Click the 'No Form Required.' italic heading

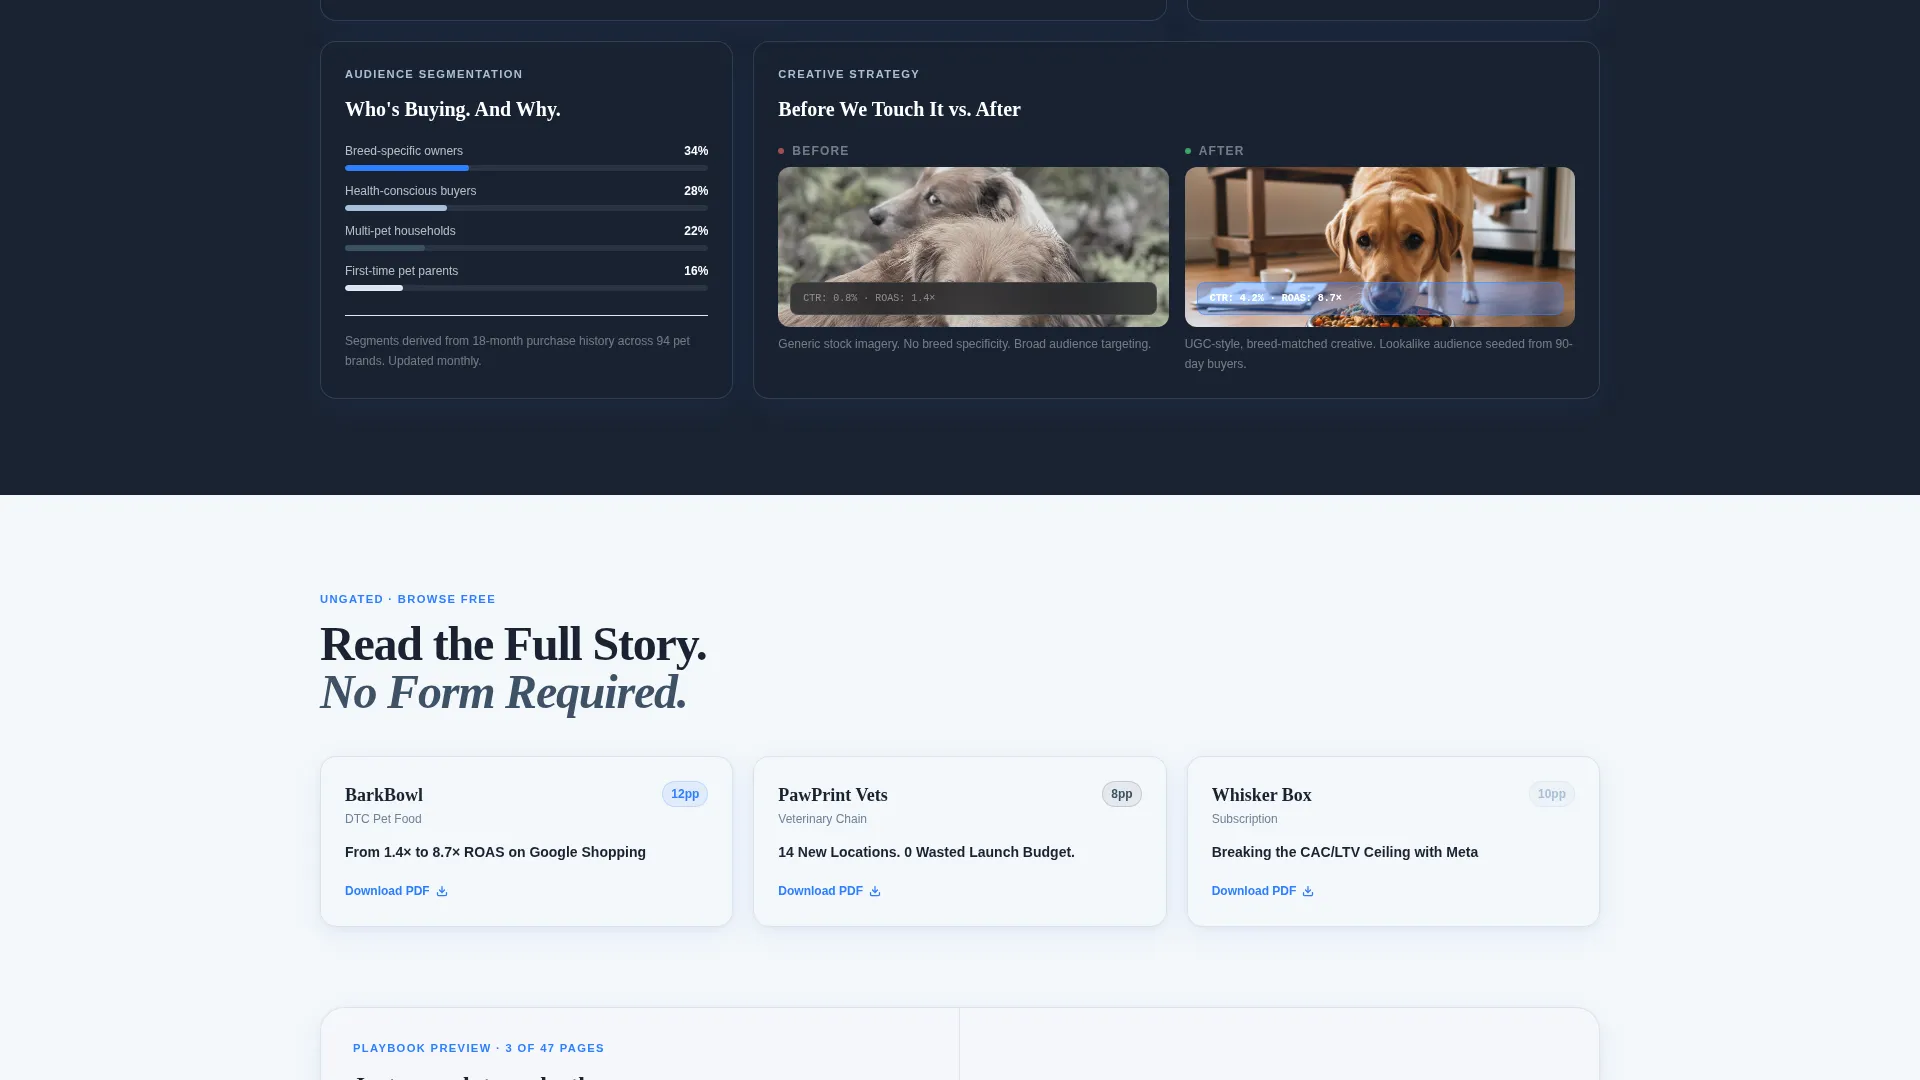(504, 692)
